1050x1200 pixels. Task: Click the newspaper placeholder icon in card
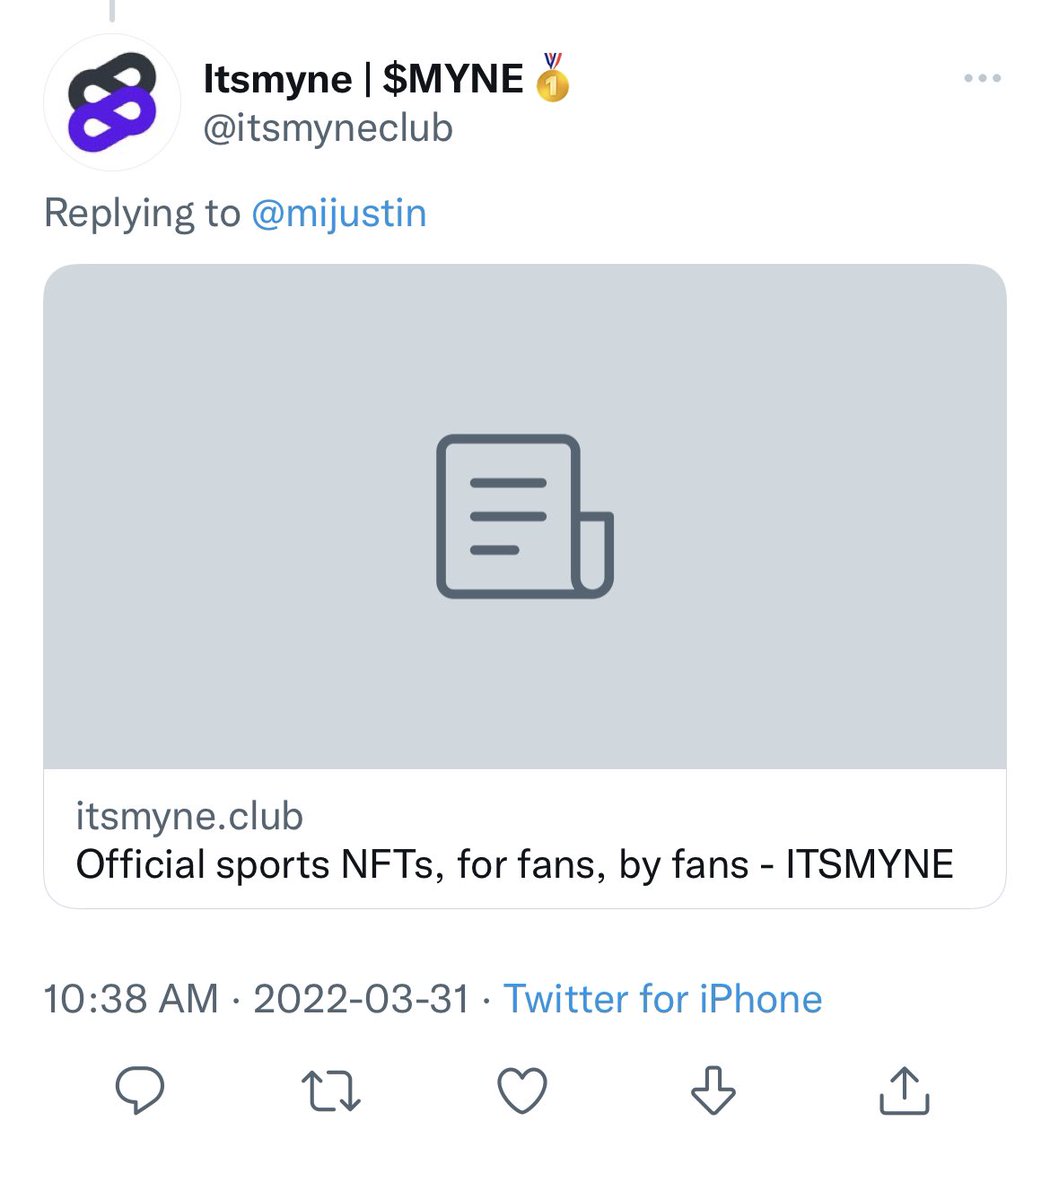pos(524,516)
